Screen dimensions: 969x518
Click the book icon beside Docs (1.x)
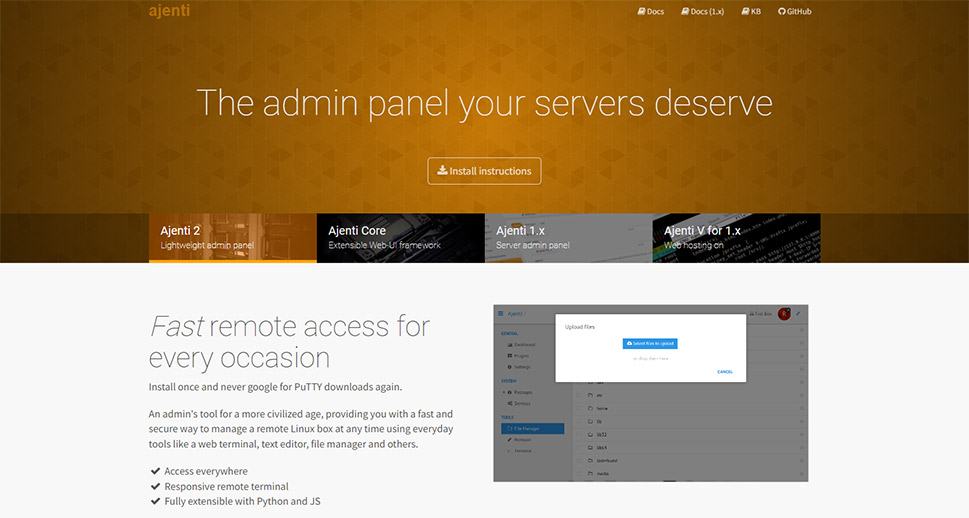point(685,12)
